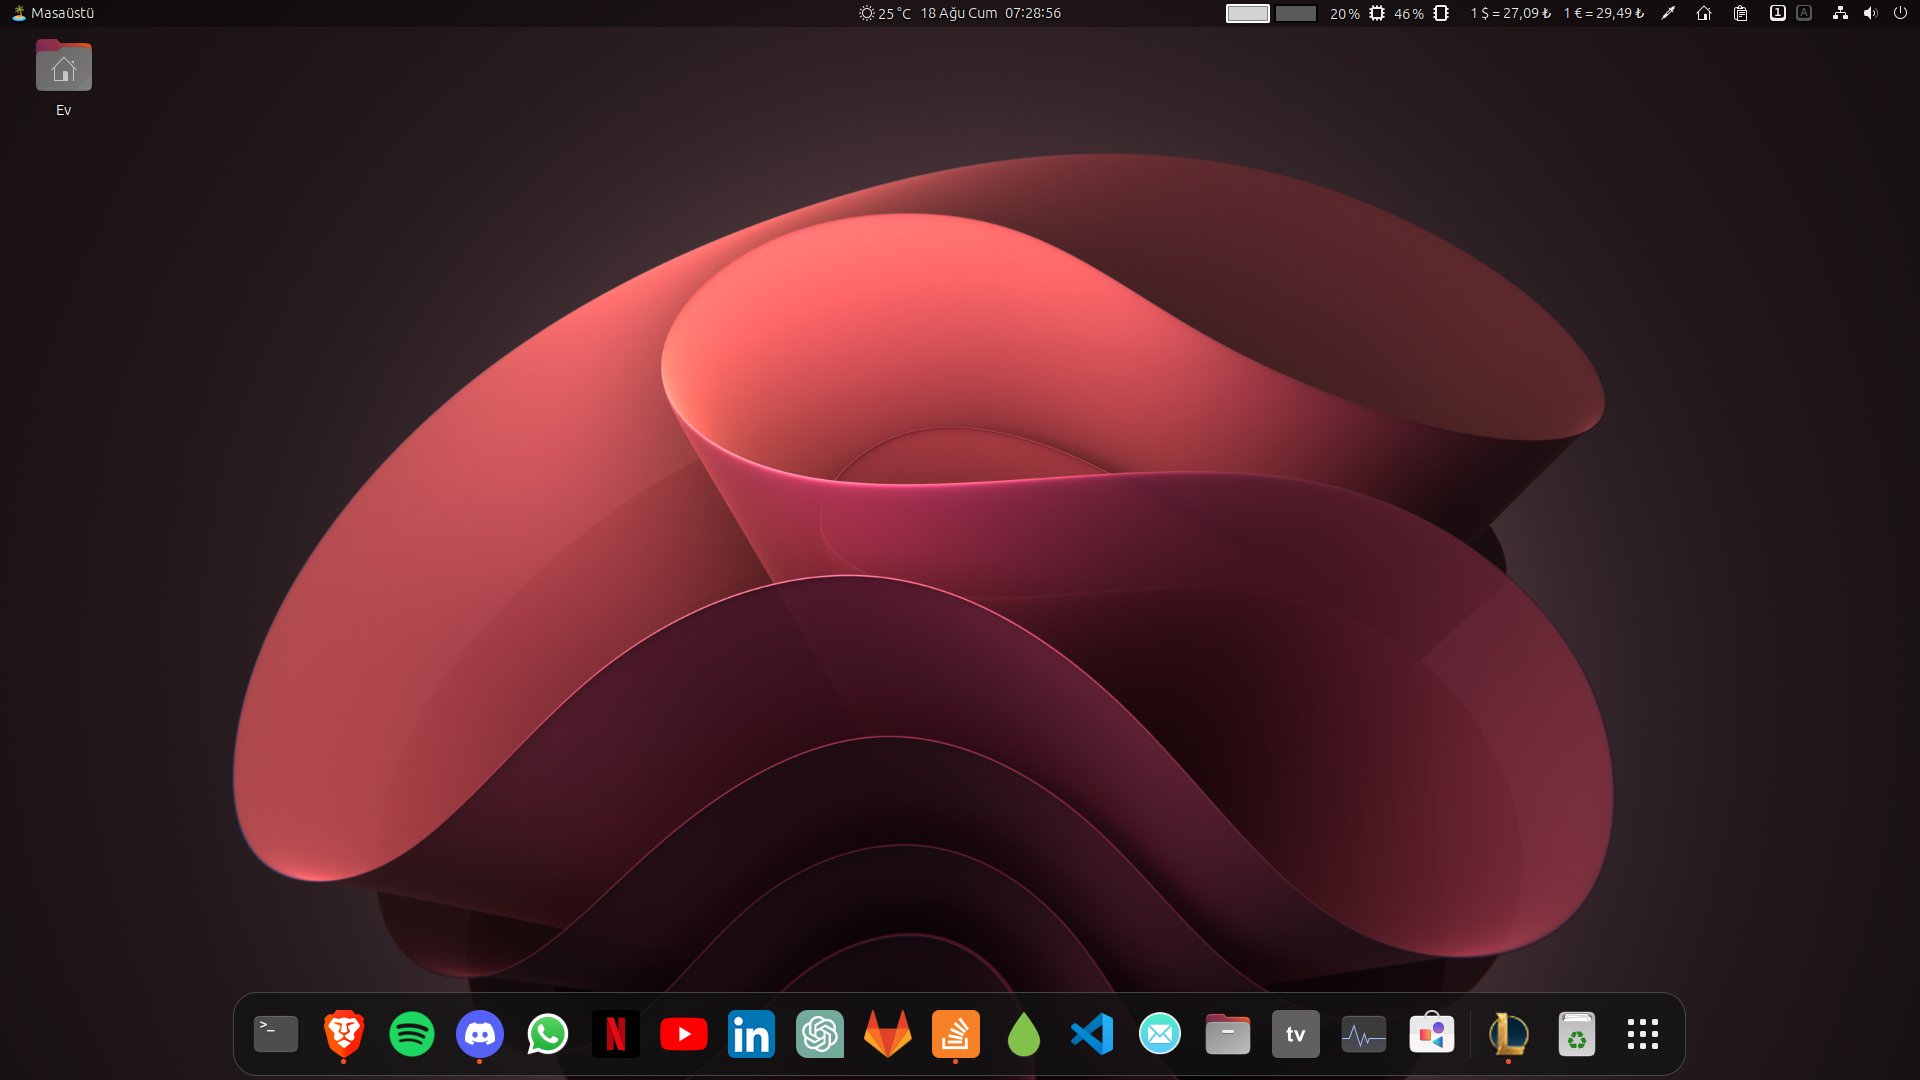Image resolution: width=1920 pixels, height=1080 pixels.
Task: Open the date and time menu
Action: pyautogui.click(x=990, y=13)
